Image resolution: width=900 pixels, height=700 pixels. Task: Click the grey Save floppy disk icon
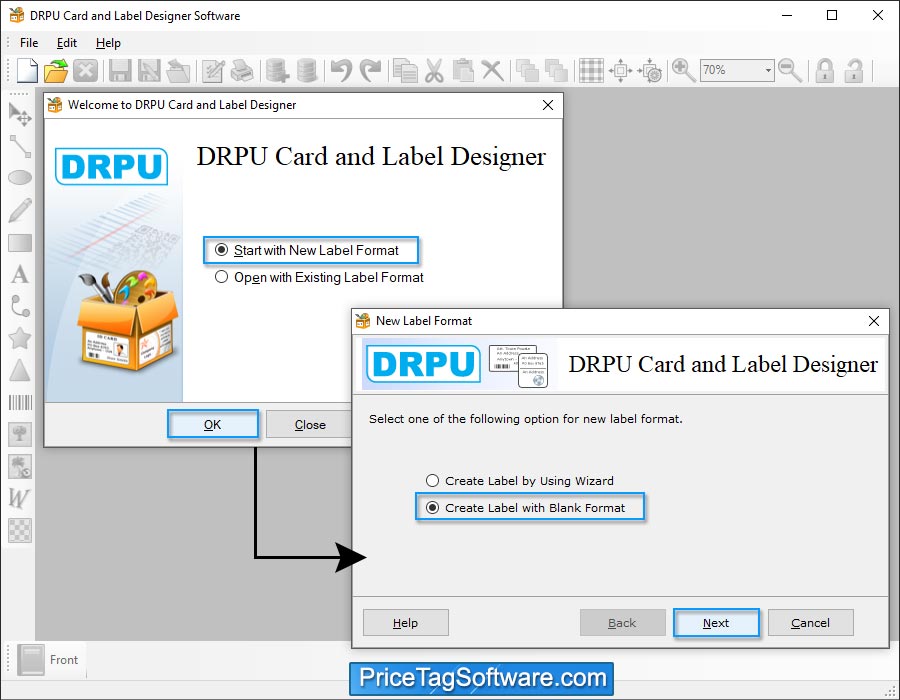(x=120, y=71)
